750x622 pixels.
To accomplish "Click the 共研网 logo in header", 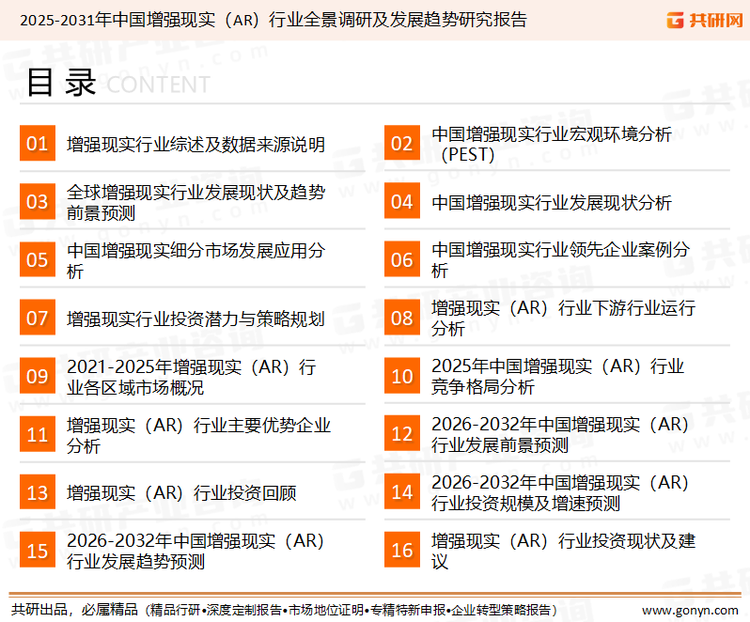I will click(x=705, y=20).
